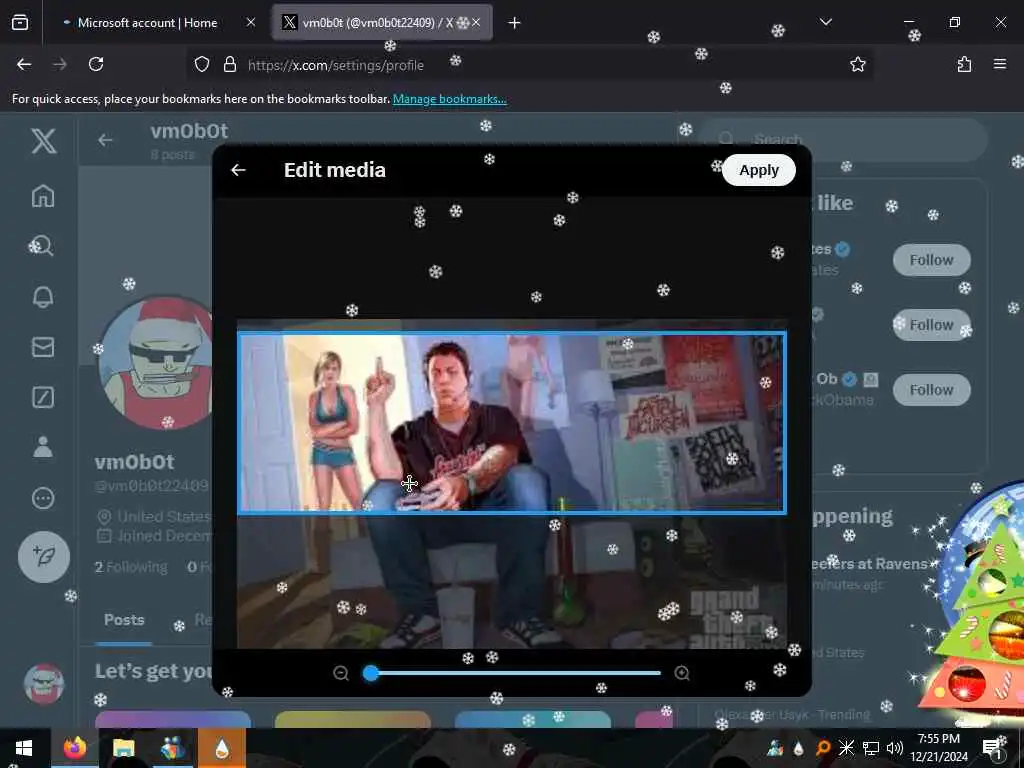This screenshot has height=768, width=1024.
Task: Click Firefox in the taskbar
Action: click(75, 748)
